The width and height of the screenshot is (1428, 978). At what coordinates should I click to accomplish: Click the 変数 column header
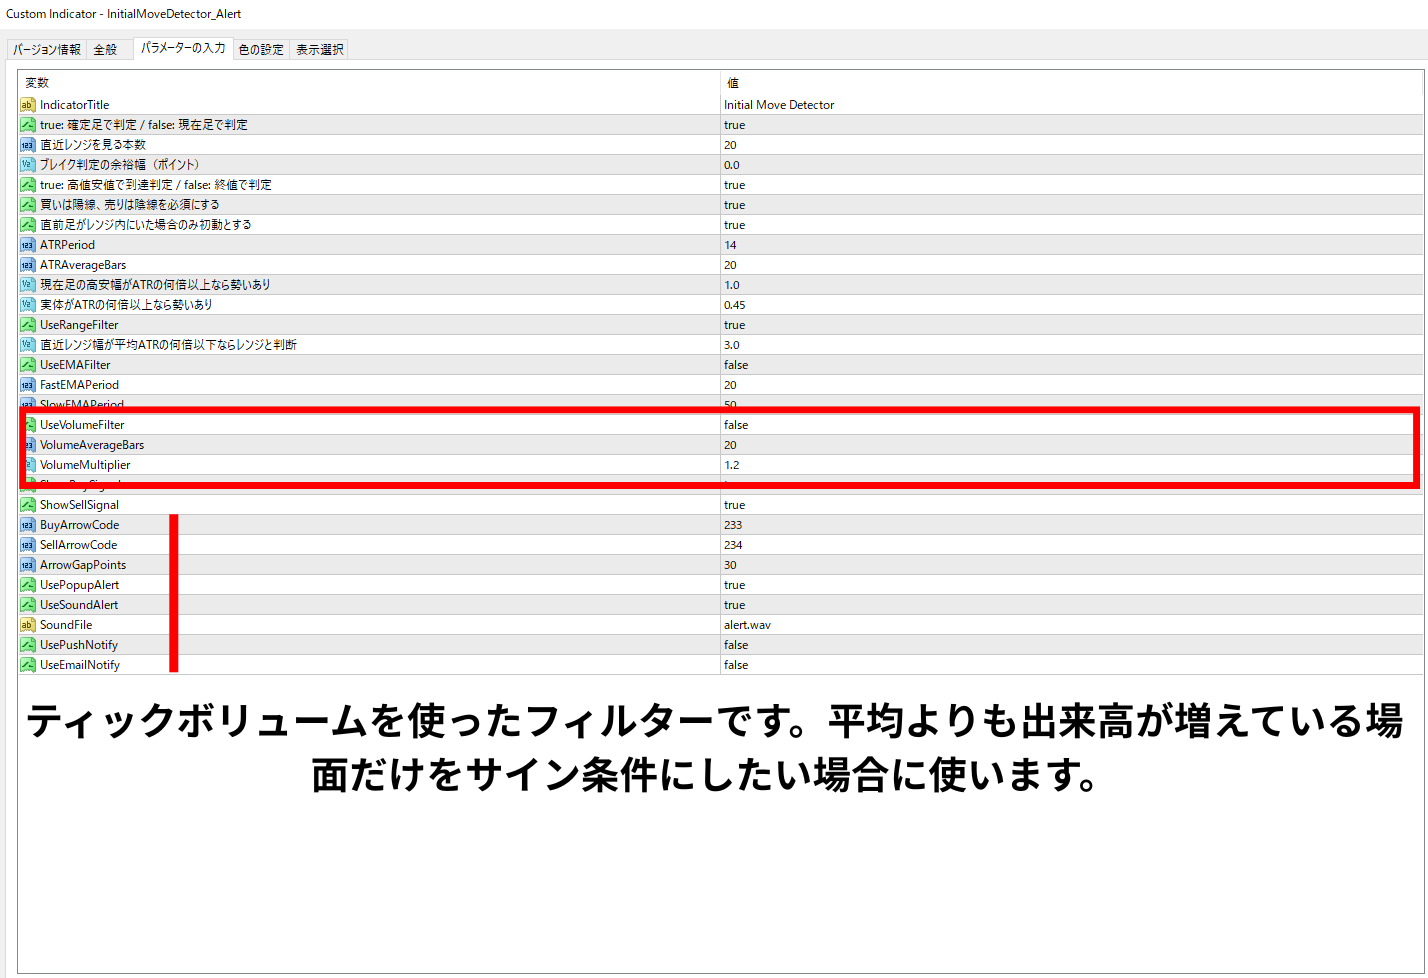[x=37, y=83]
